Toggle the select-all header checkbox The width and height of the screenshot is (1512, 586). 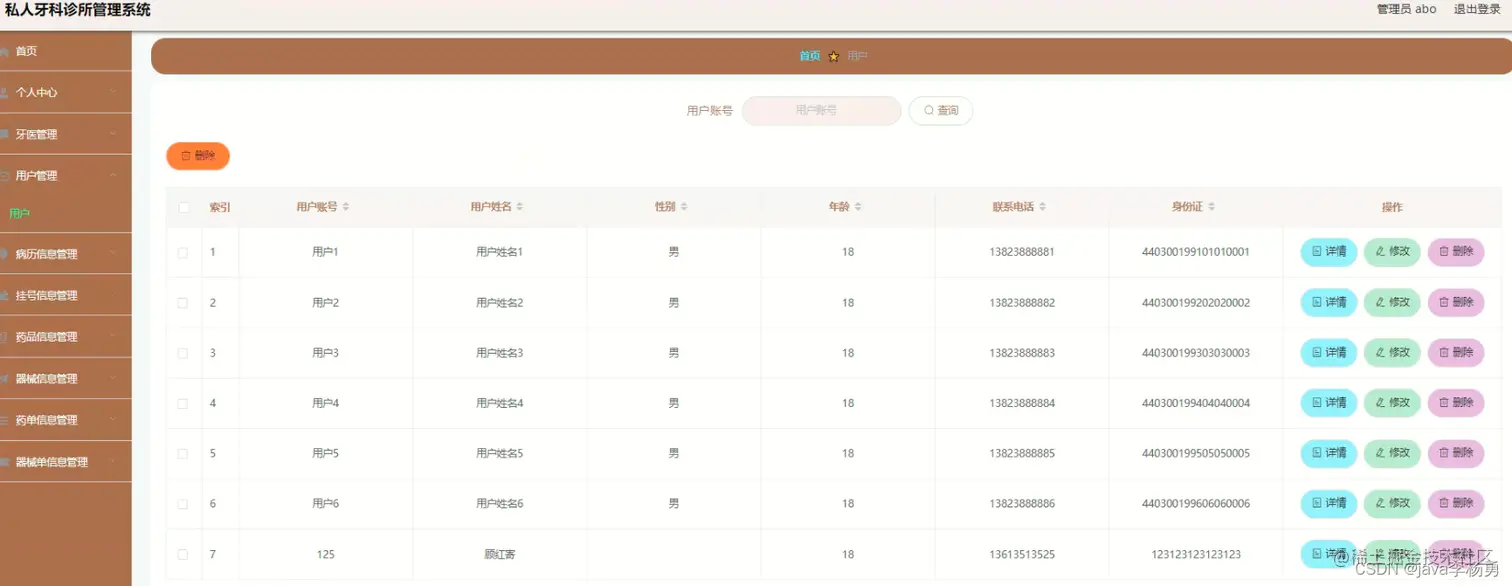183,207
